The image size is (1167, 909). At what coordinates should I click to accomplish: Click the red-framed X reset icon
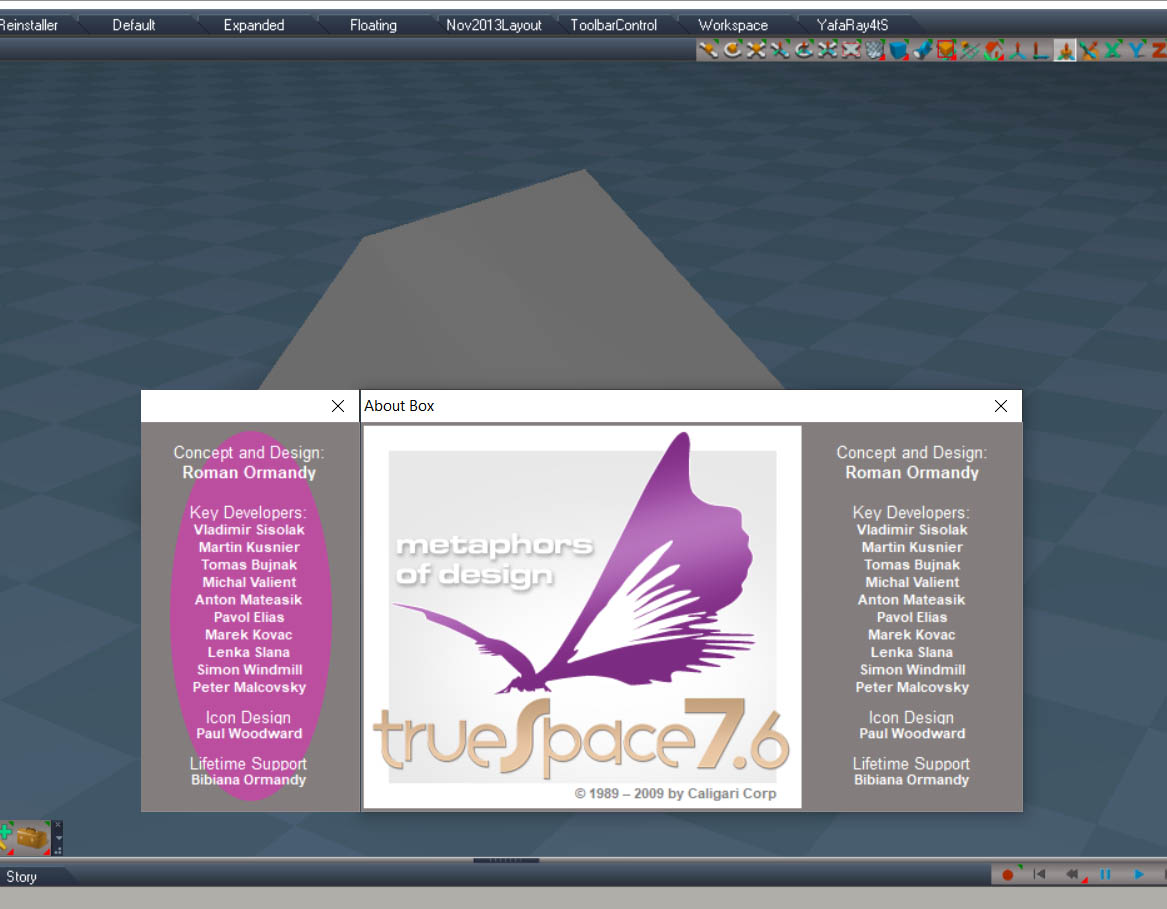pos(851,50)
